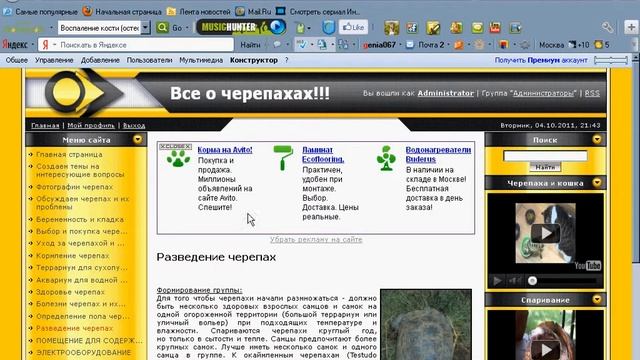Open the Ламинат Ecoflooring ad link
The width and height of the screenshot is (640, 360).
(x=323, y=154)
